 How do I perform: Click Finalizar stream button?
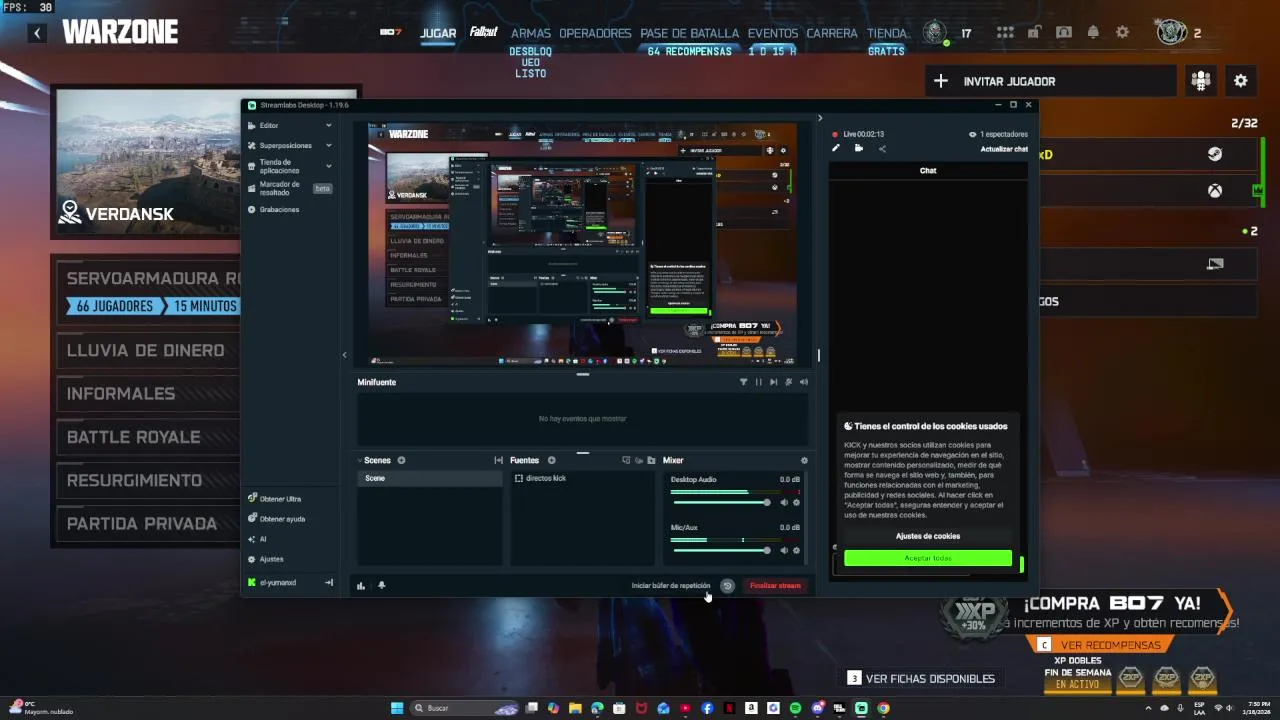(x=775, y=586)
